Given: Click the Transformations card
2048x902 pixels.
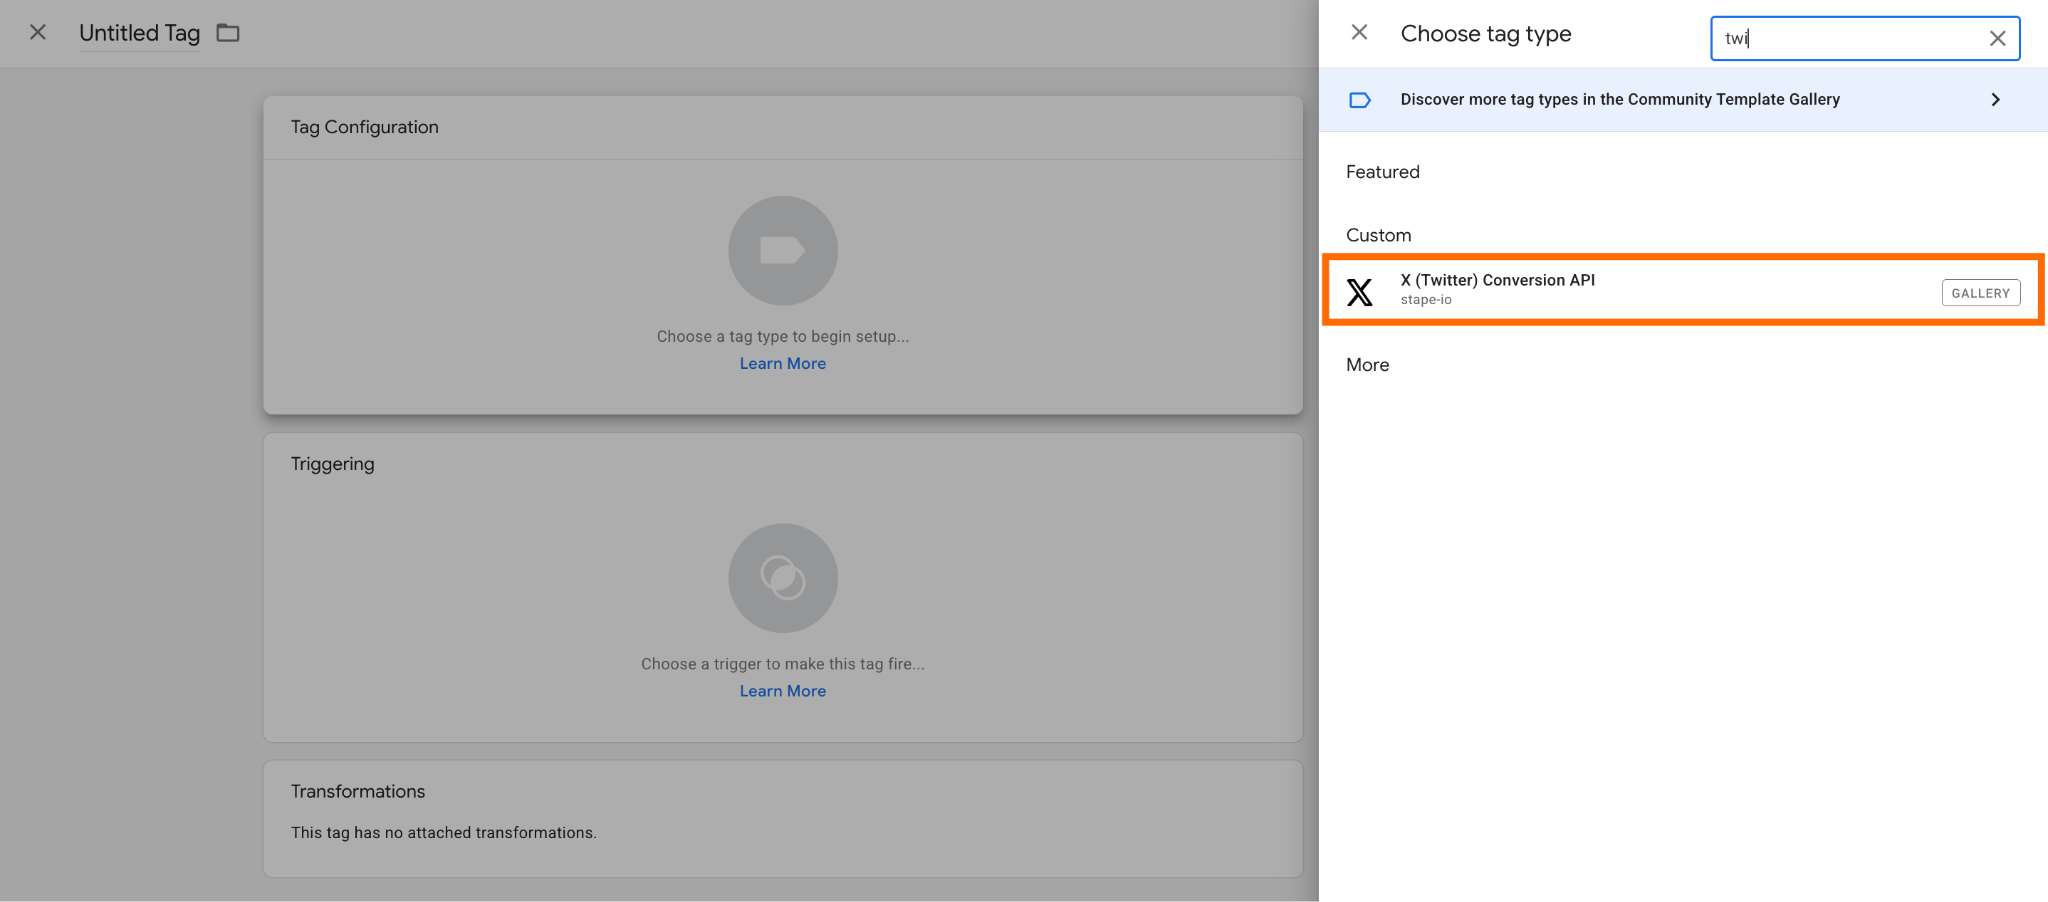Looking at the screenshot, I should tap(783, 819).
